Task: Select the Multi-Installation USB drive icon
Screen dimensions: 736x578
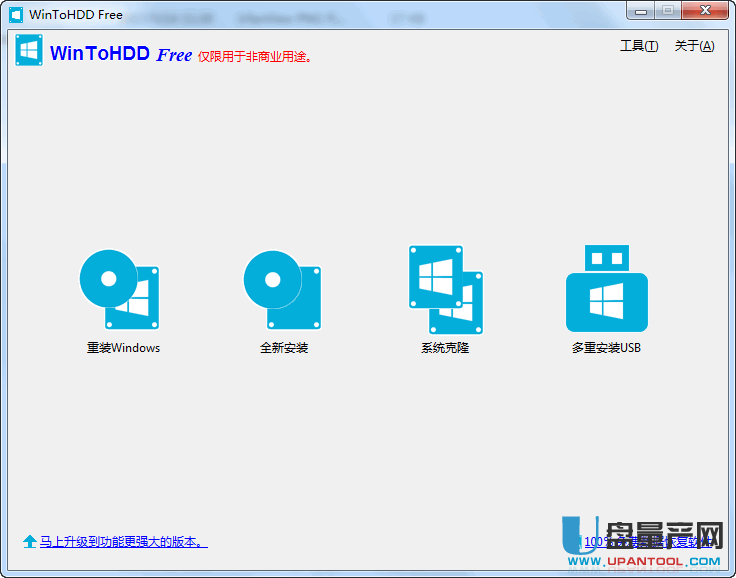Action: coord(606,289)
